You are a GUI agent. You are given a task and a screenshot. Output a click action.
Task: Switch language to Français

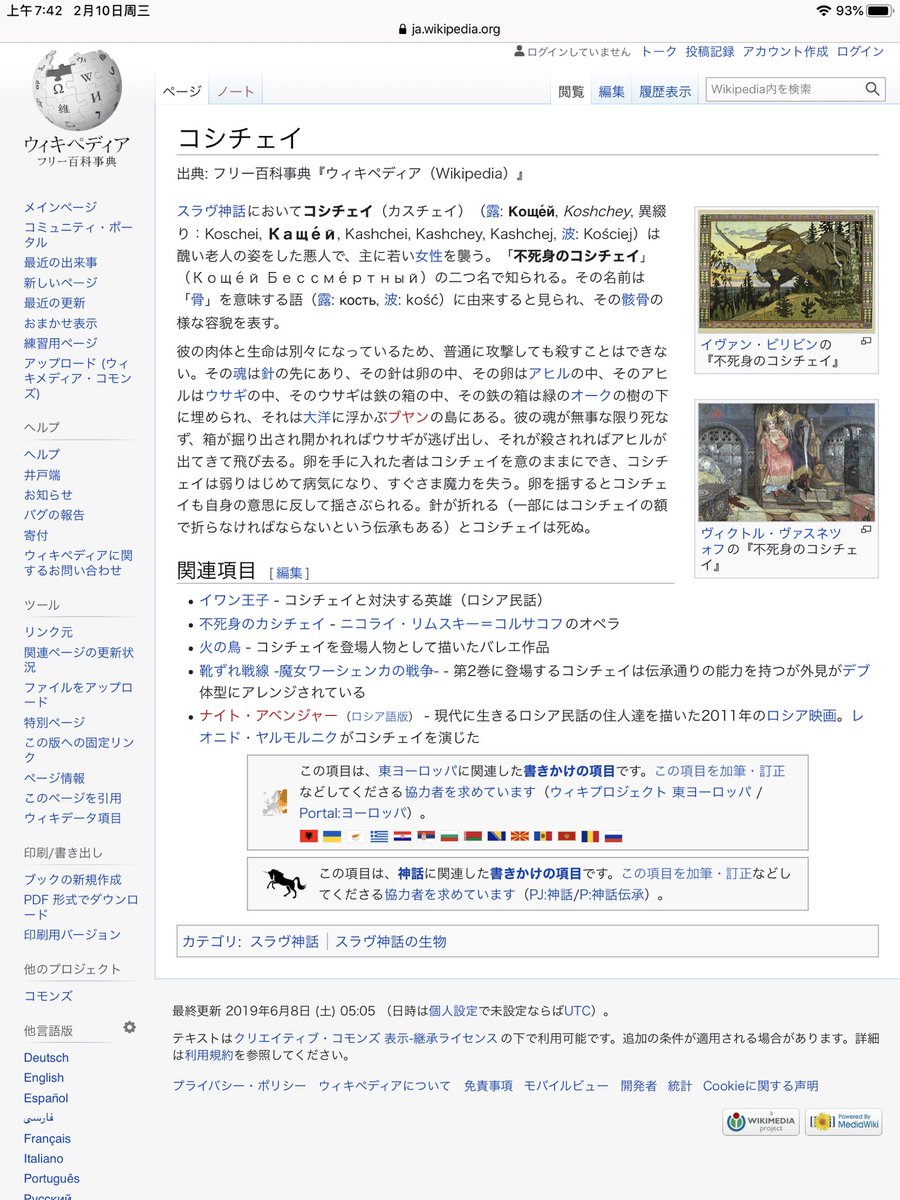47,1138
